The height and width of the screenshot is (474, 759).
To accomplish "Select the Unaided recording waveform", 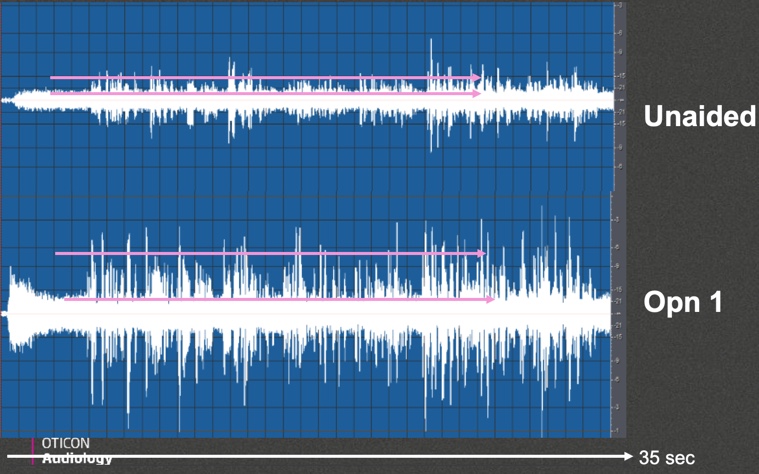I will [x=307, y=97].
